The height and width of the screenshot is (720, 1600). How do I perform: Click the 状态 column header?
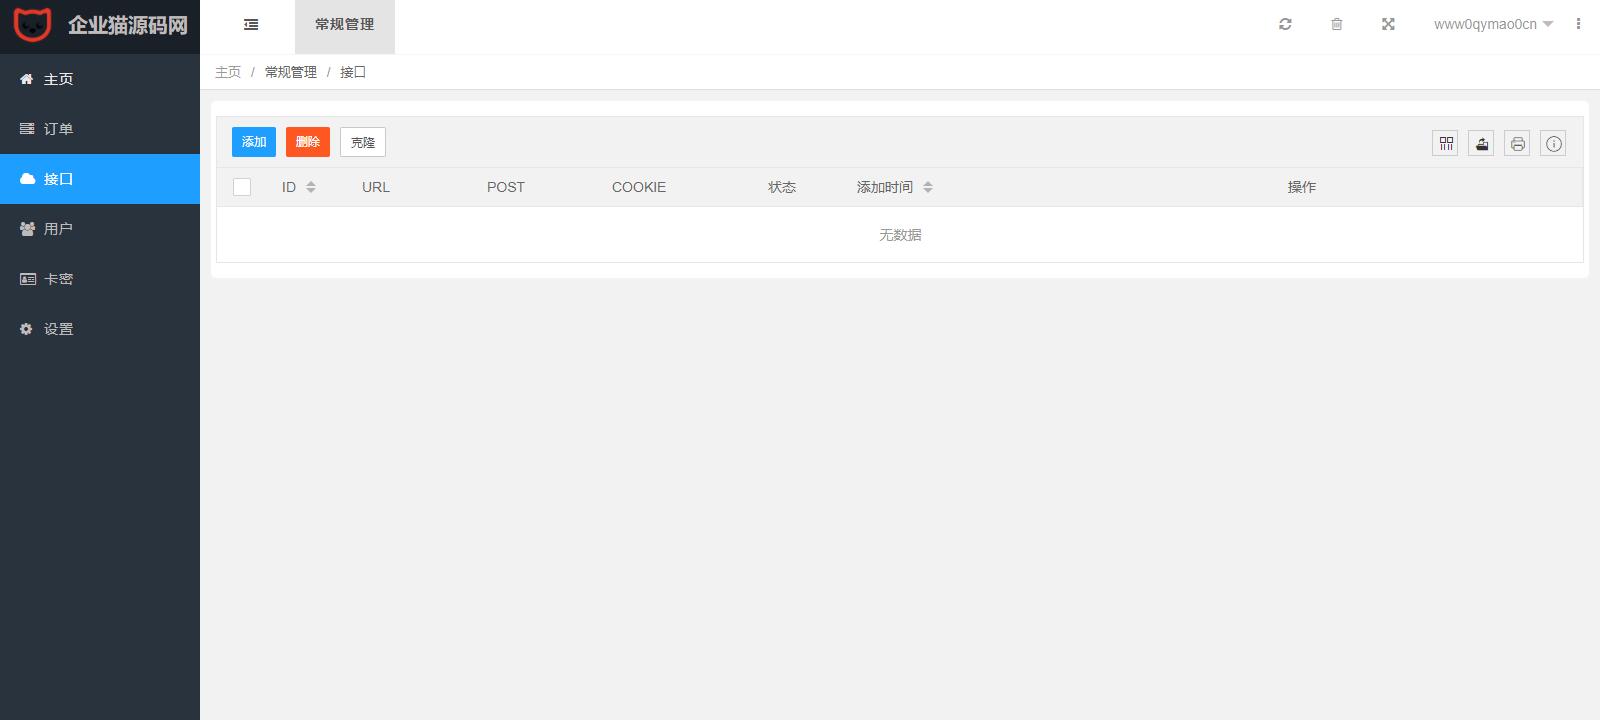[x=782, y=187]
